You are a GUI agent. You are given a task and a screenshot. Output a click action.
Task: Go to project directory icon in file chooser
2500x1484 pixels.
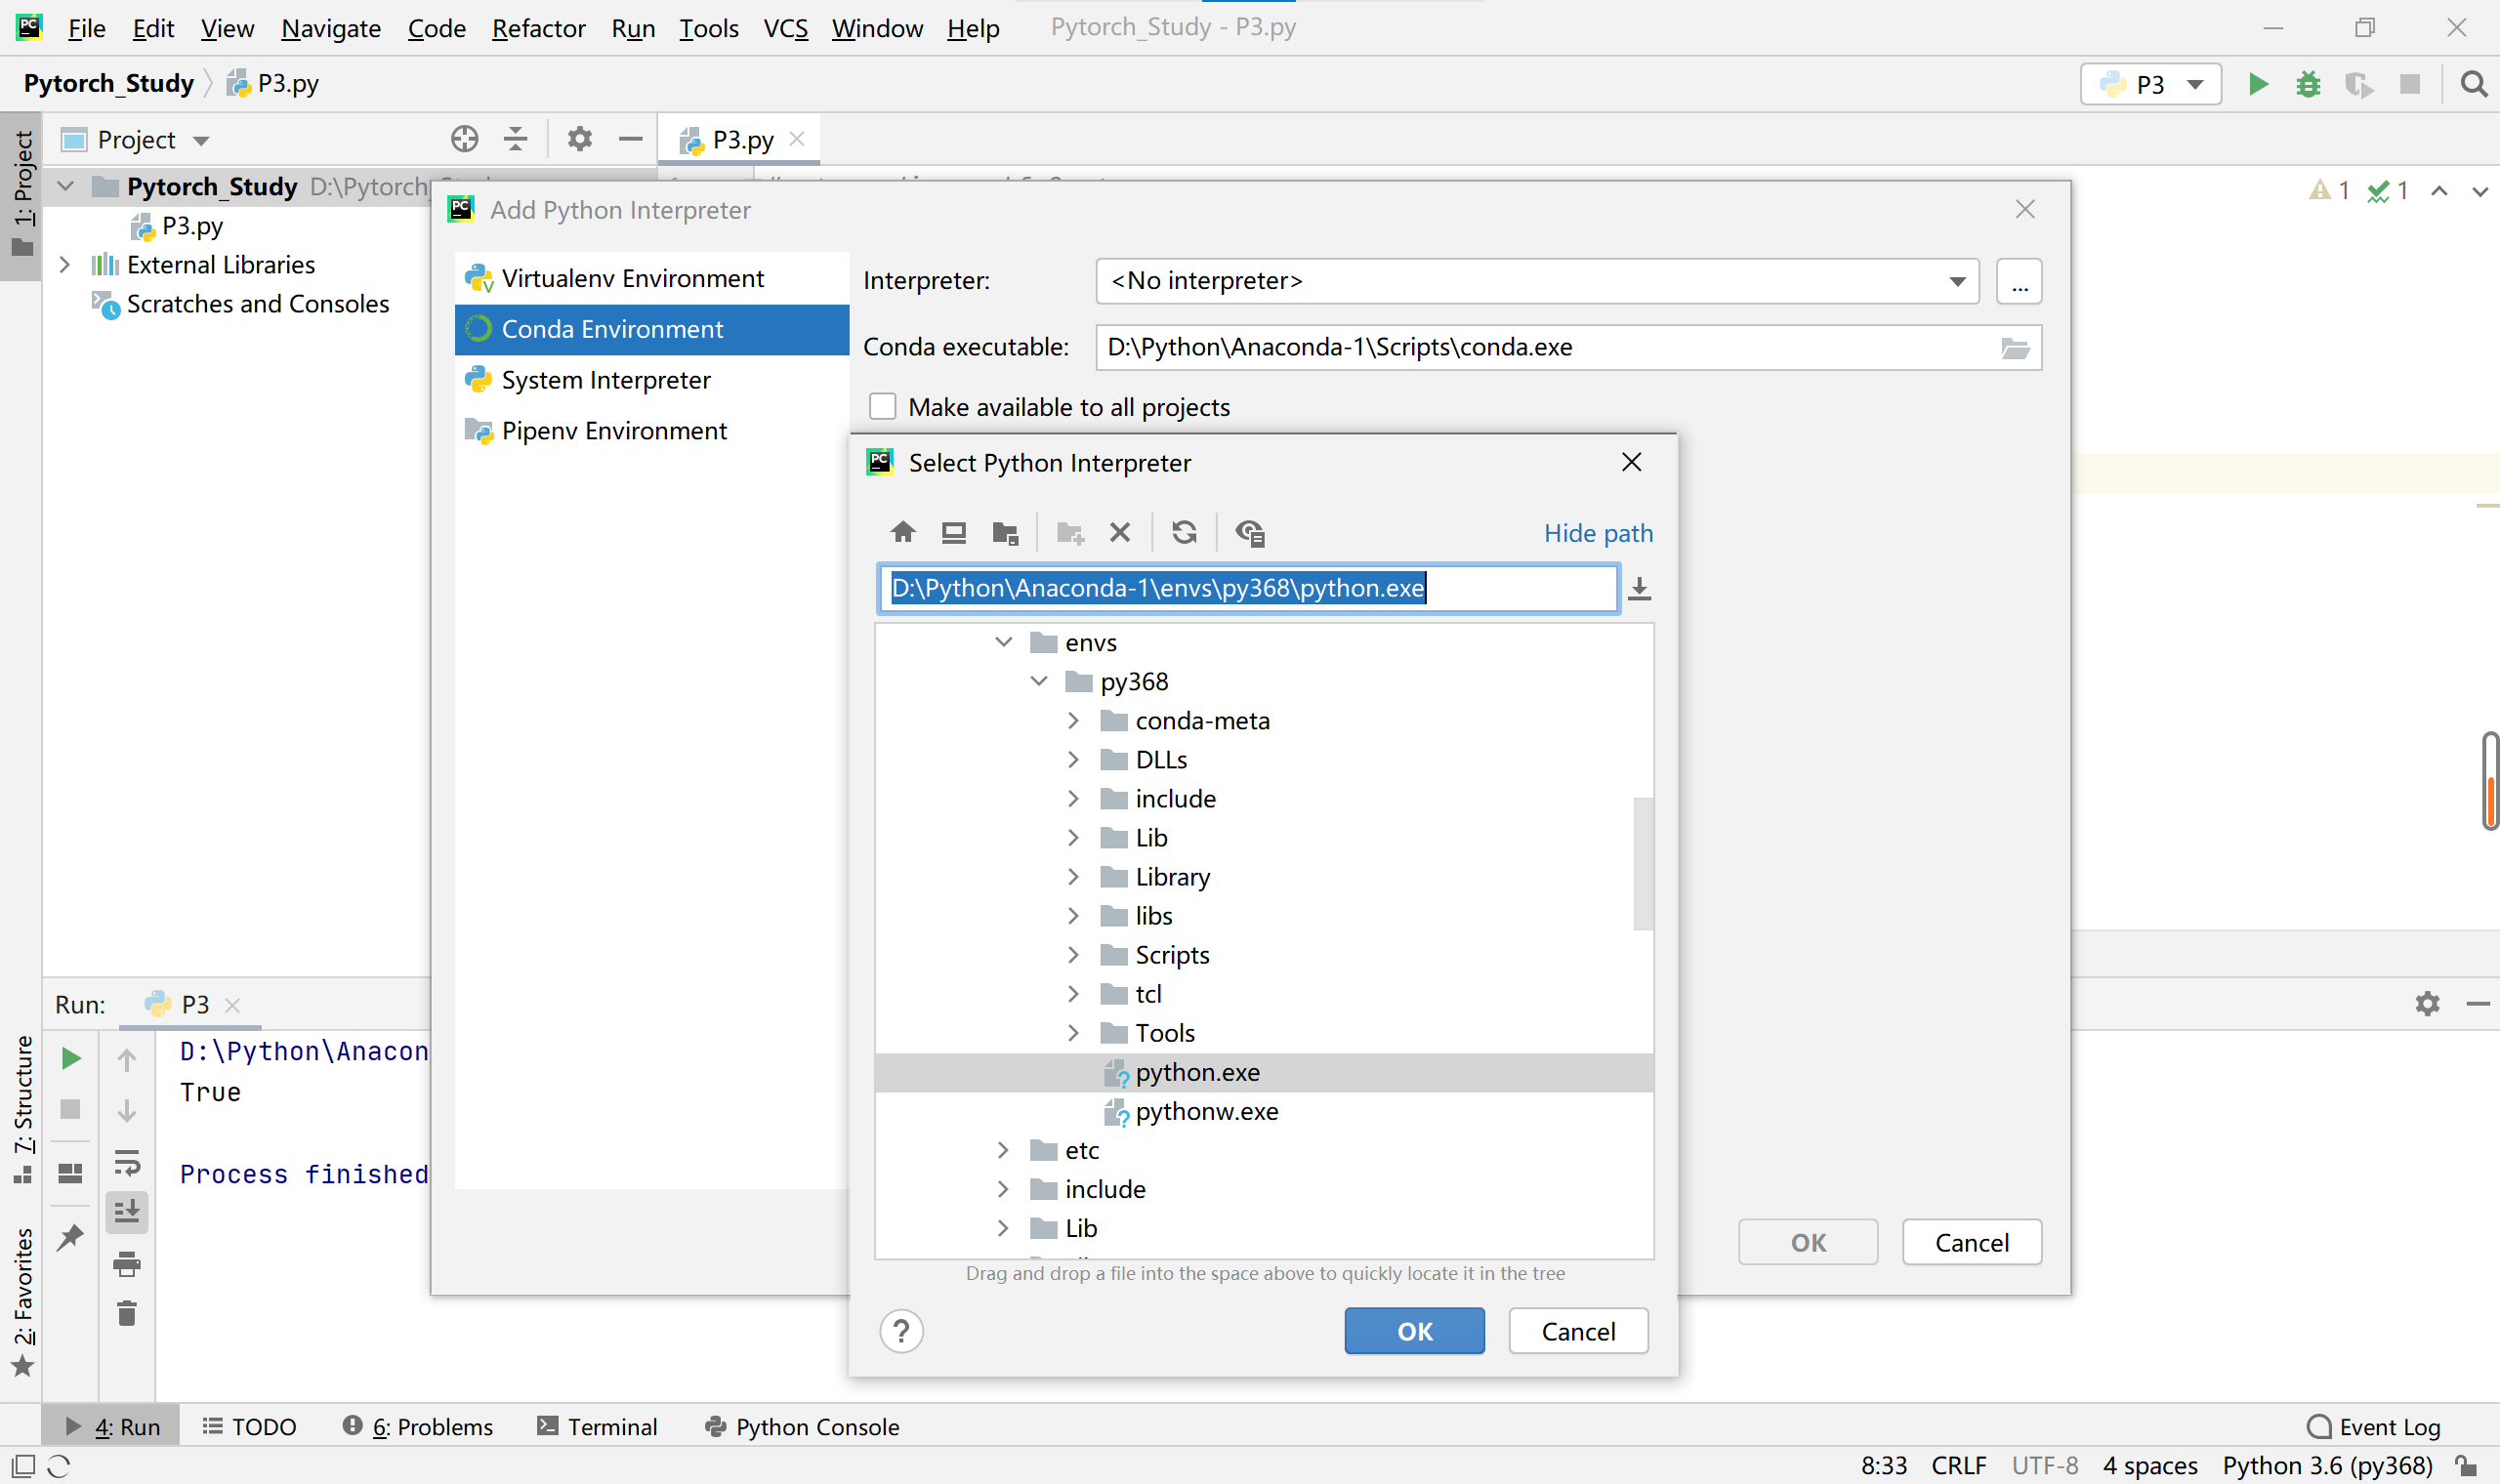click(x=1005, y=532)
